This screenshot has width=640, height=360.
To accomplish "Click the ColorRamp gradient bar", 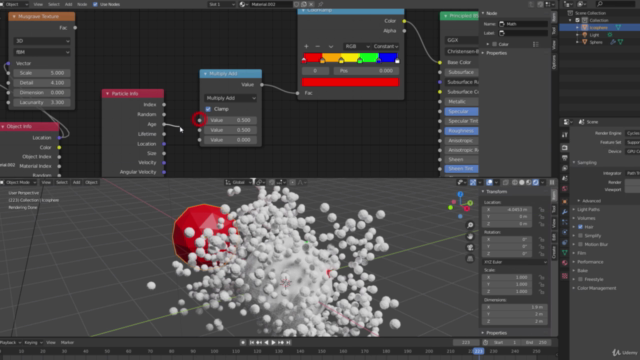I will tap(350, 58).
